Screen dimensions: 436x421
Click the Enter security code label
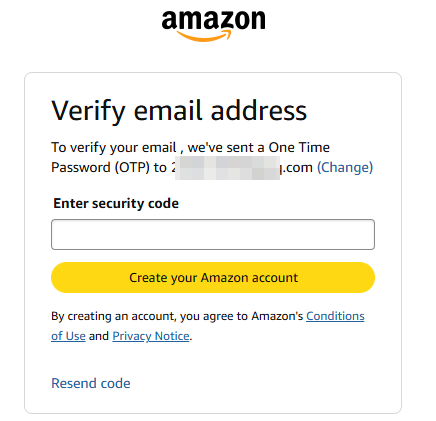click(116, 203)
